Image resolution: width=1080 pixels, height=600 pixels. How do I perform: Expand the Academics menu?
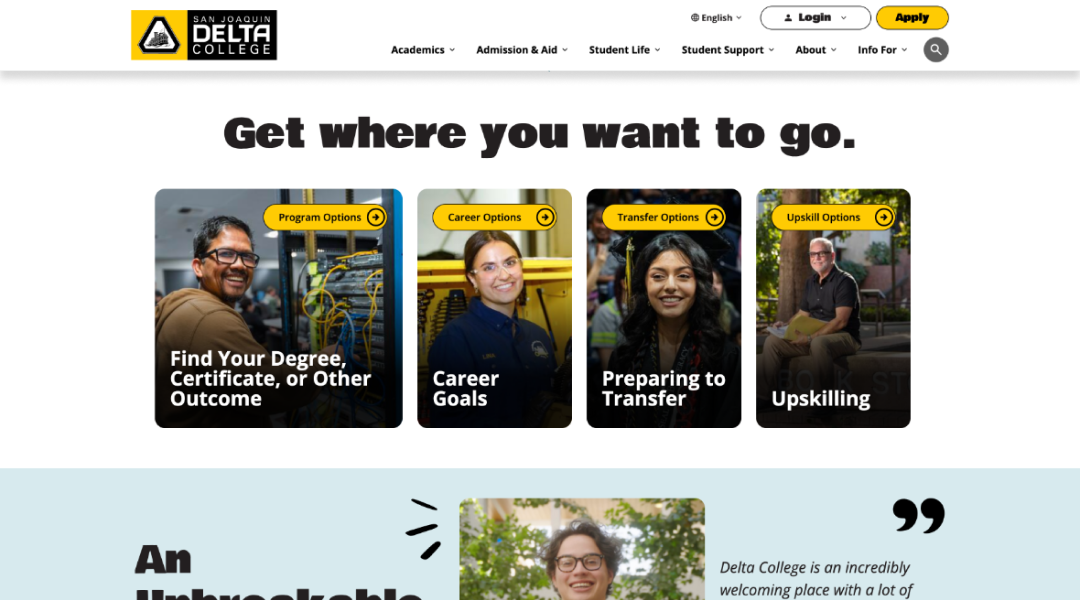coord(423,50)
